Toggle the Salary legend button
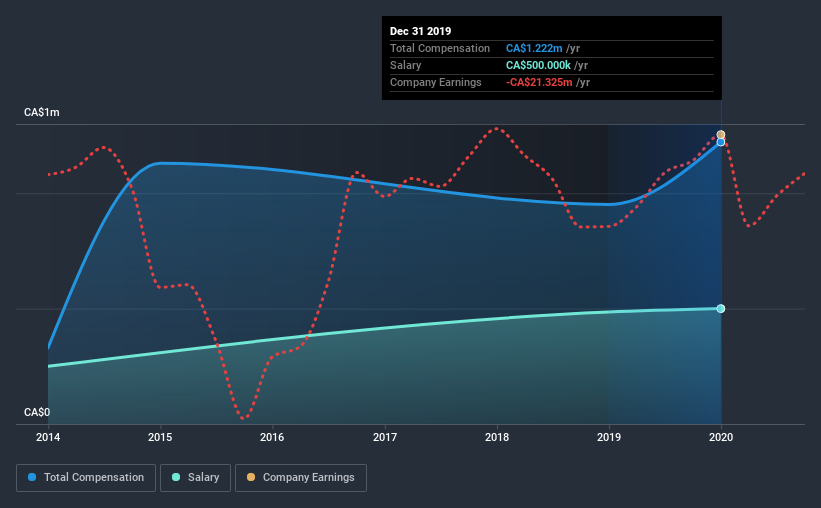 click(195, 478)
